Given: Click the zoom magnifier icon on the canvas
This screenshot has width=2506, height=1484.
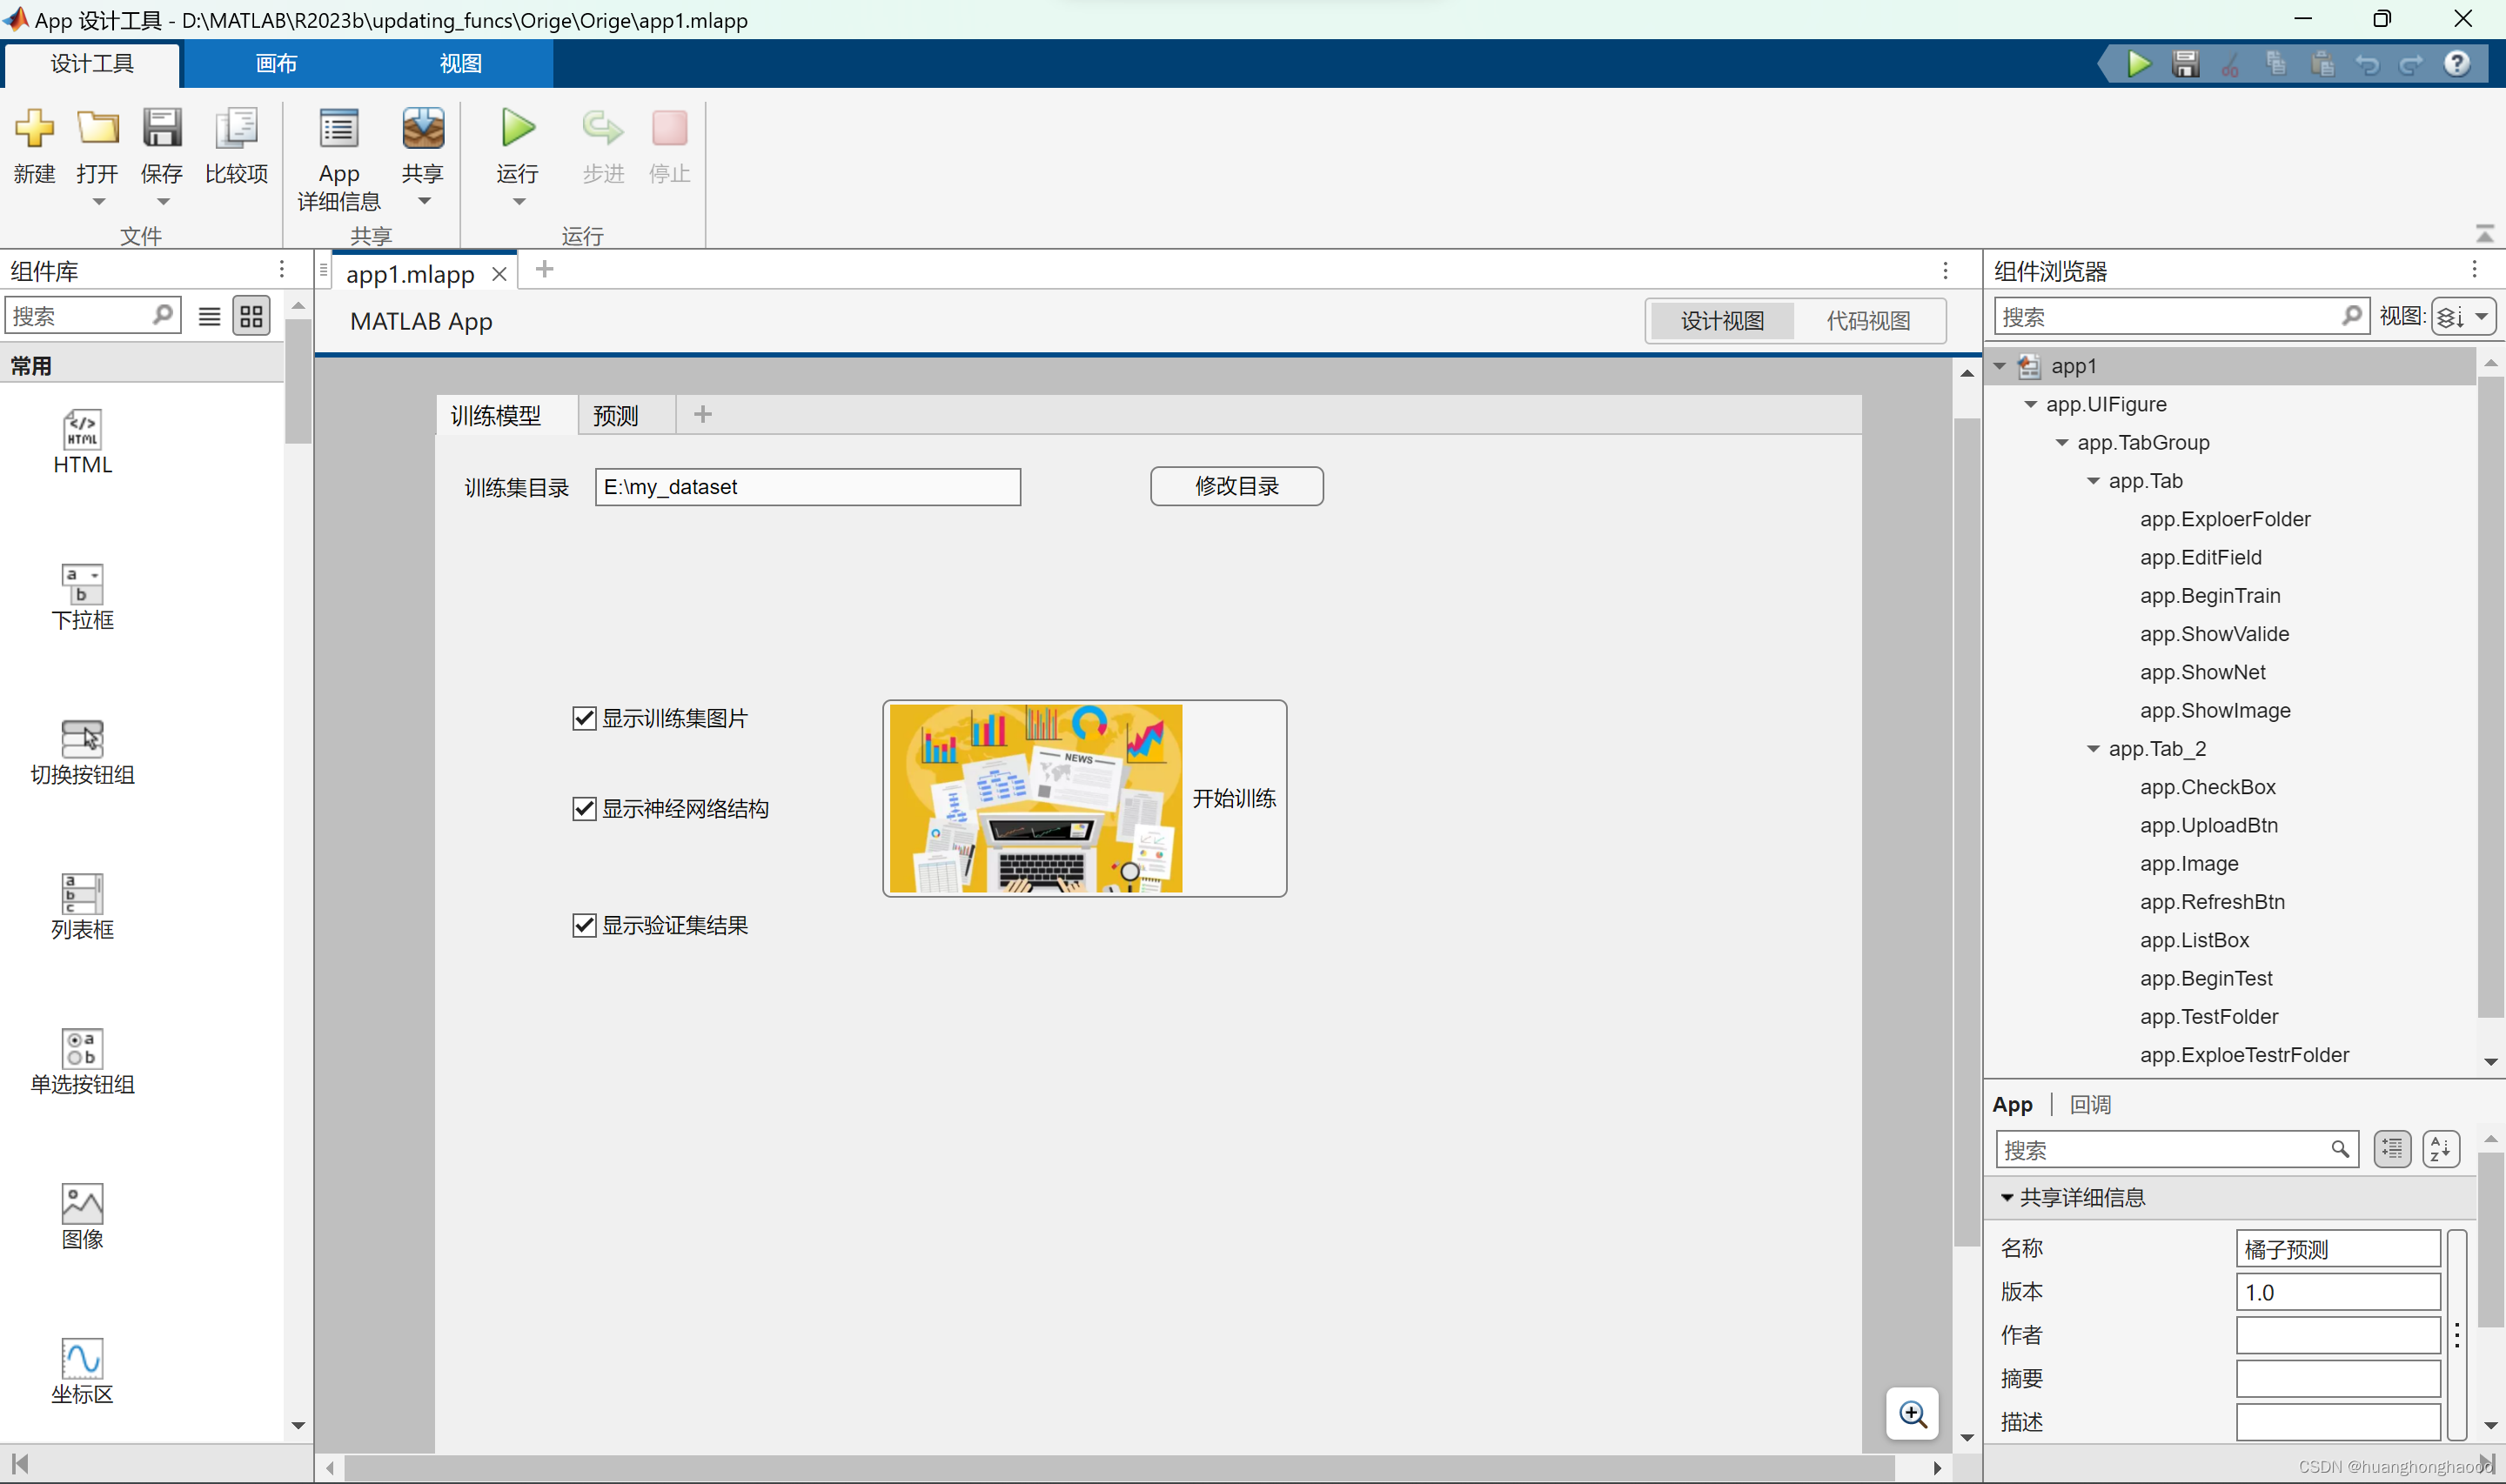Looking at the screenshot, I should [1912, 1414].
